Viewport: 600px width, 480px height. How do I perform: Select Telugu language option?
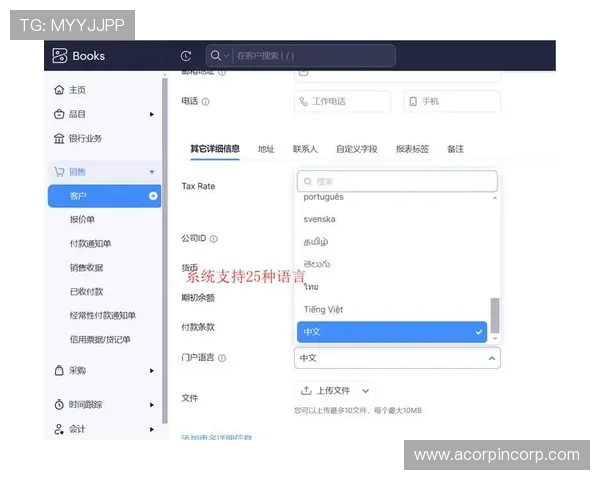click(317, 264)
